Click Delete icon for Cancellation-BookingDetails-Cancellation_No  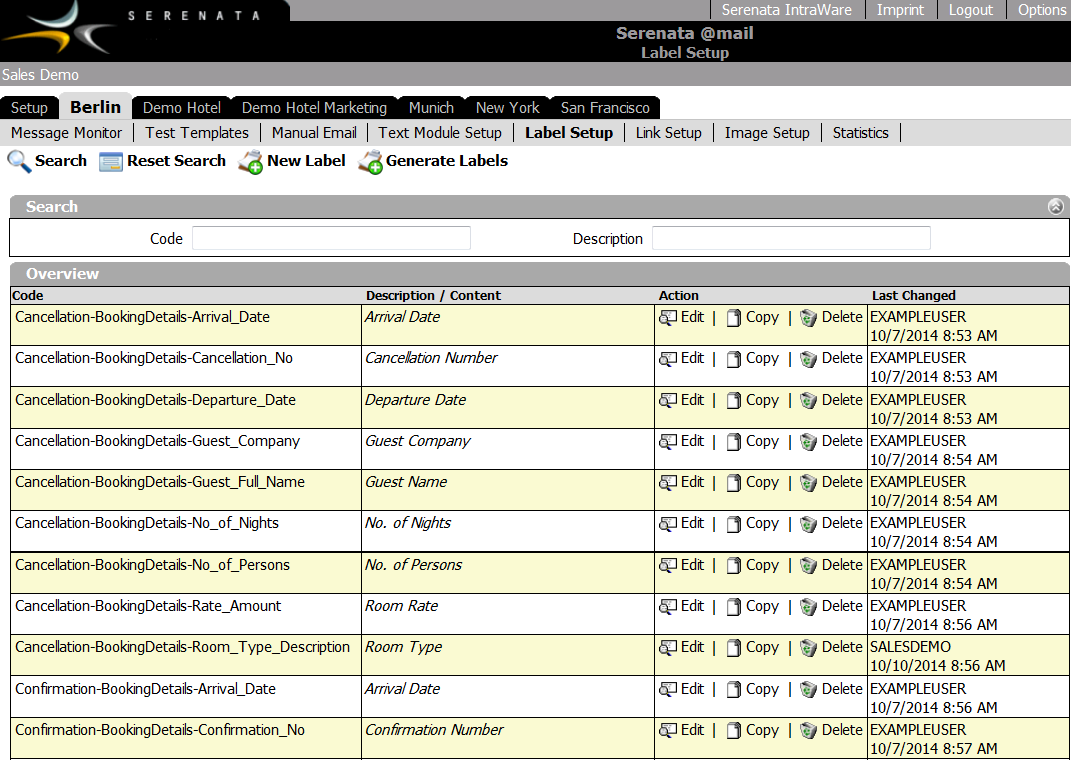808,359
